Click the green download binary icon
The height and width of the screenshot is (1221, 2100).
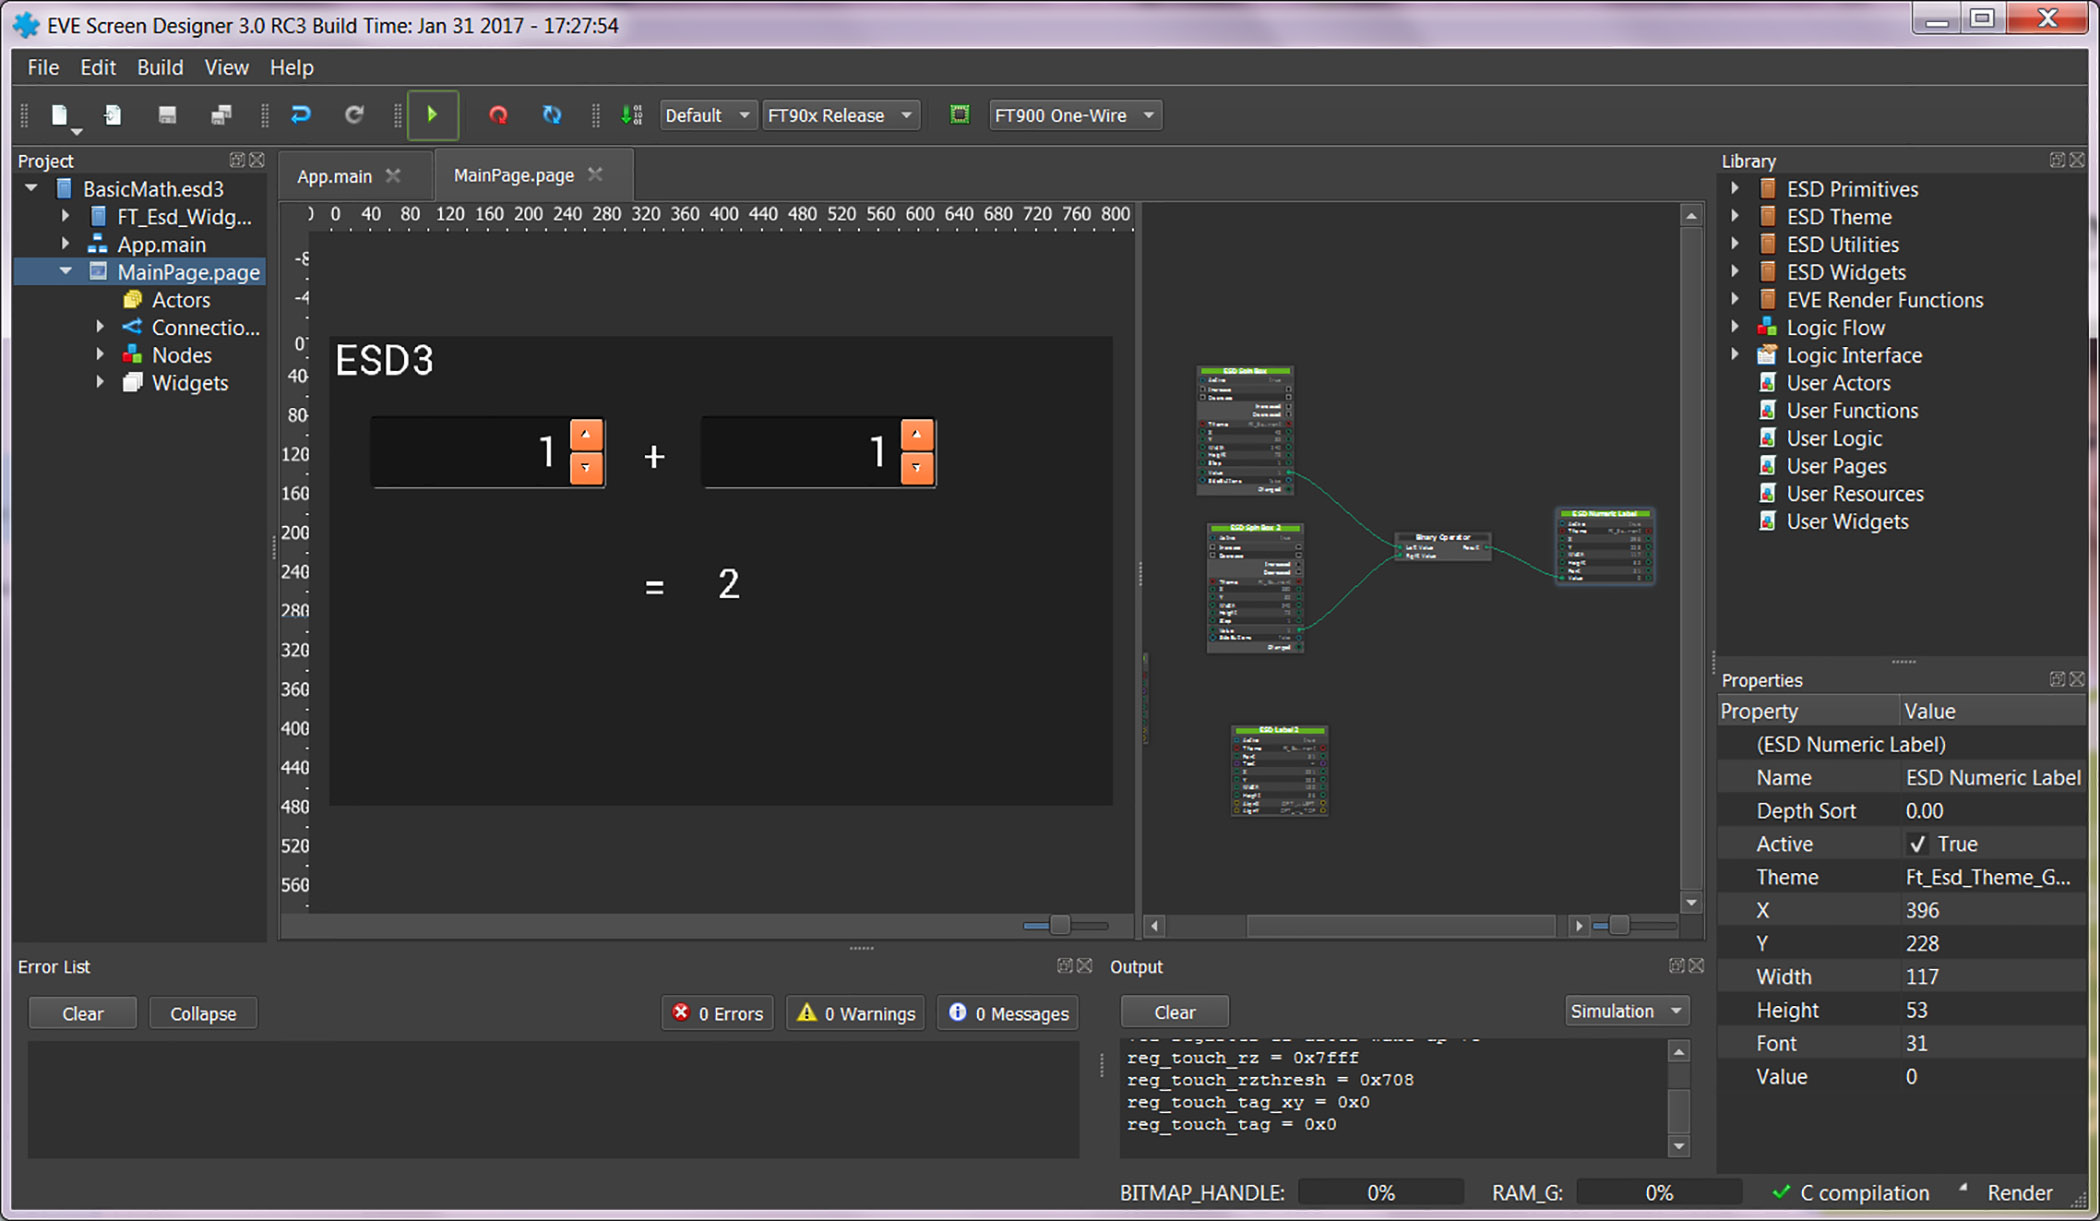click(632, 115)
